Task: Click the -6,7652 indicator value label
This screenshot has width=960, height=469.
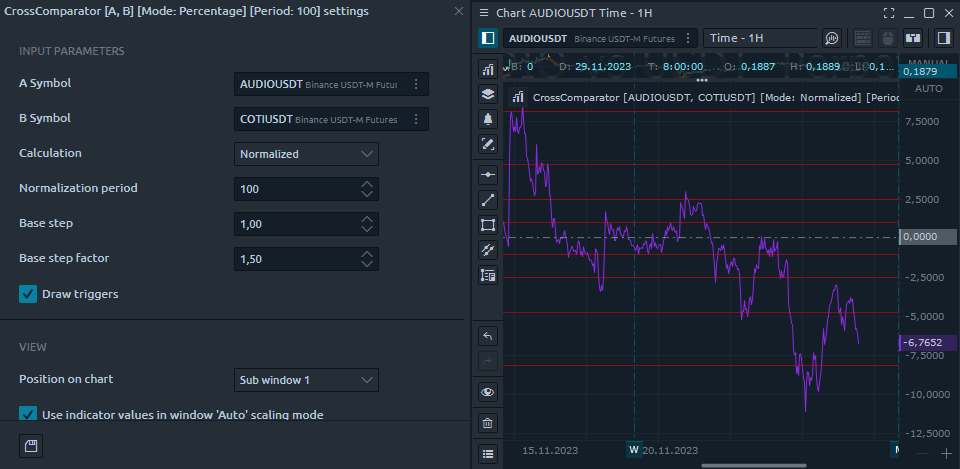Action: tap(928, 343)
